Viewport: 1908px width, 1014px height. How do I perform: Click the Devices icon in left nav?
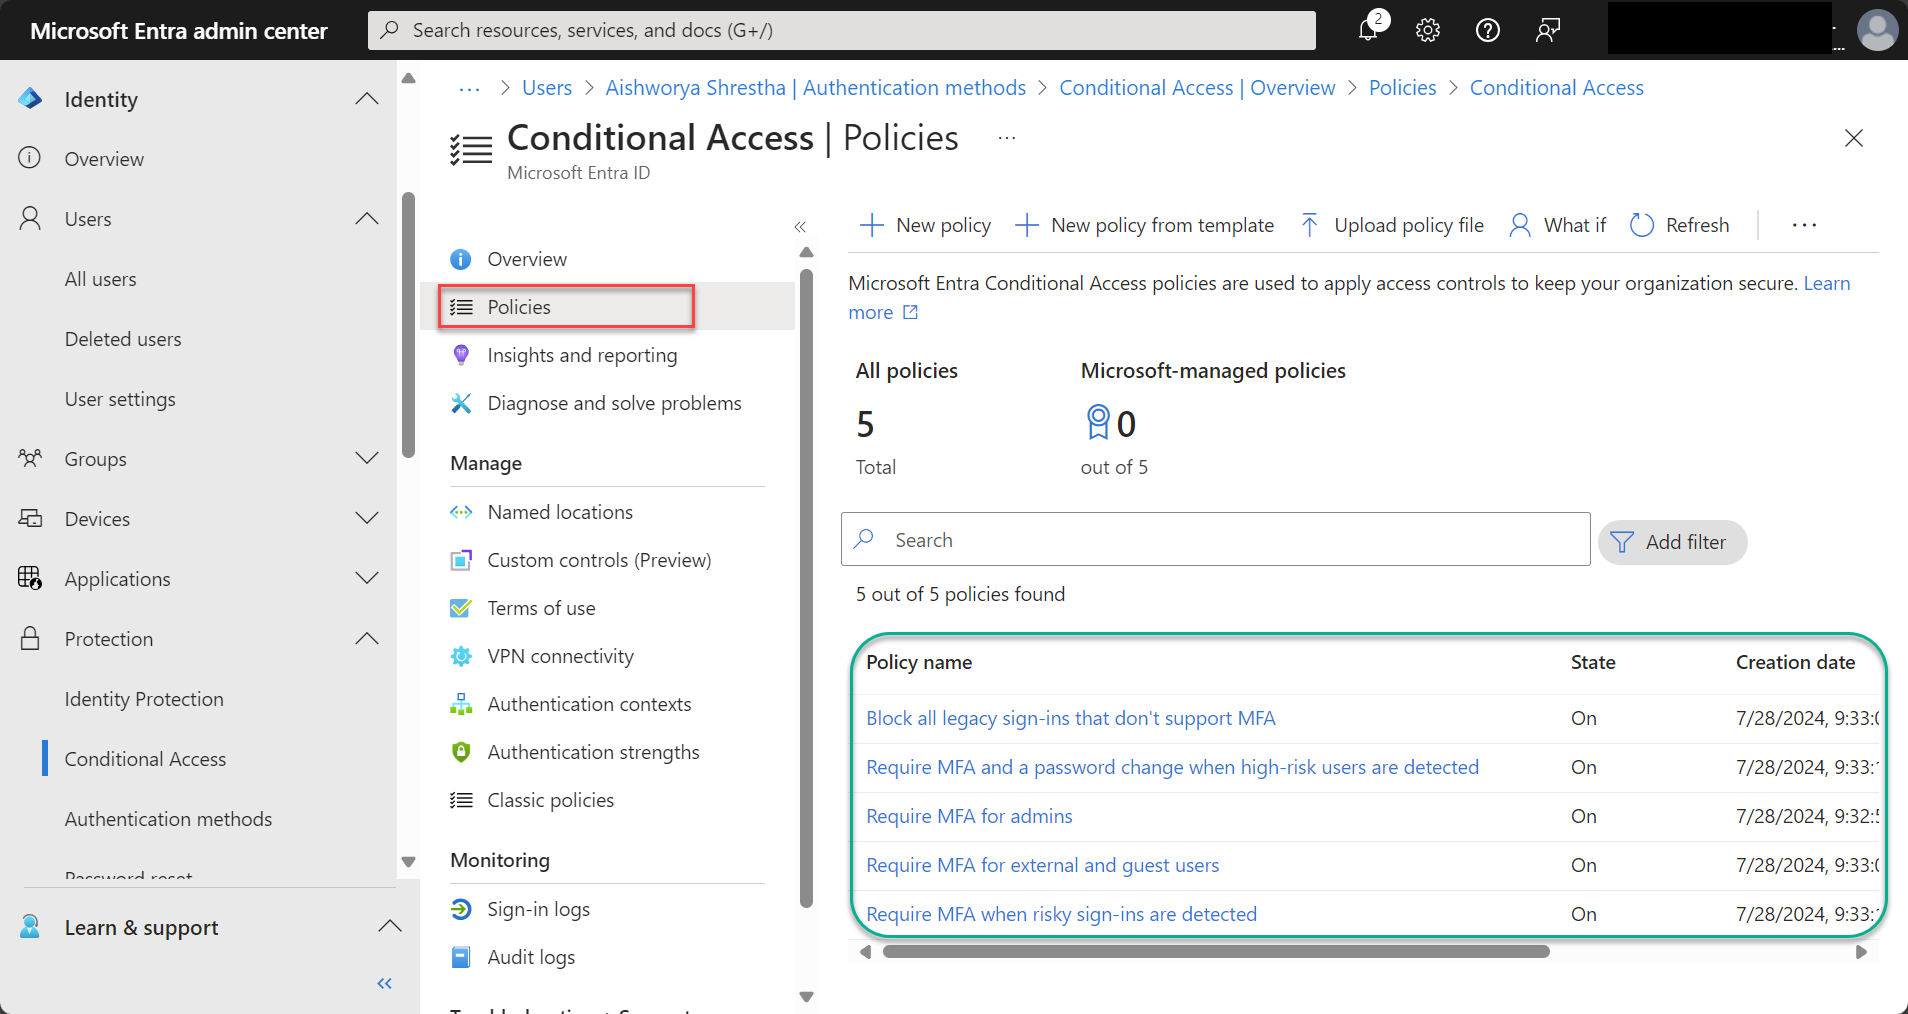point(30,518)
